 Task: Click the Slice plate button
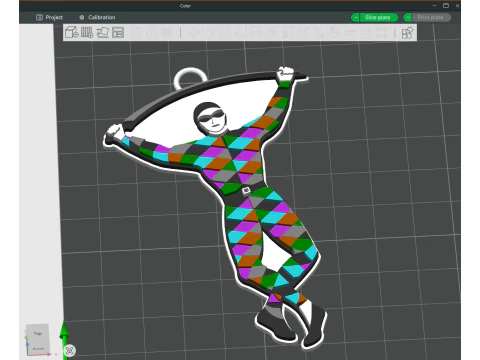[x=378, y=17]
